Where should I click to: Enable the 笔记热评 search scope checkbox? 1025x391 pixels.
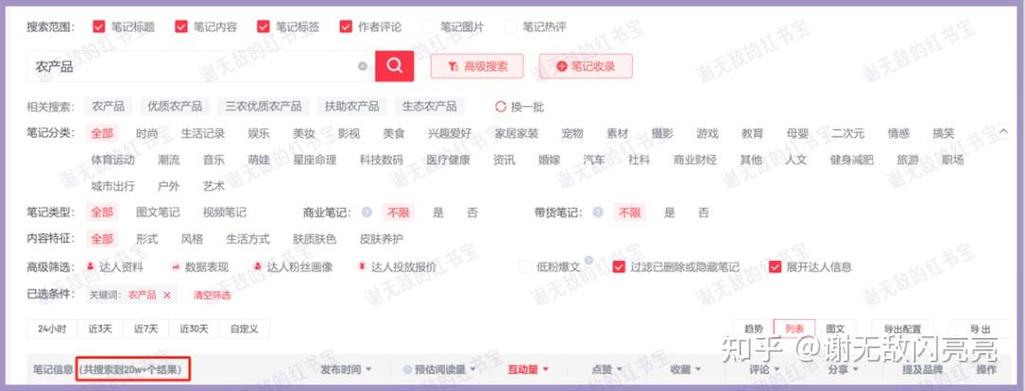pos(511,27)
